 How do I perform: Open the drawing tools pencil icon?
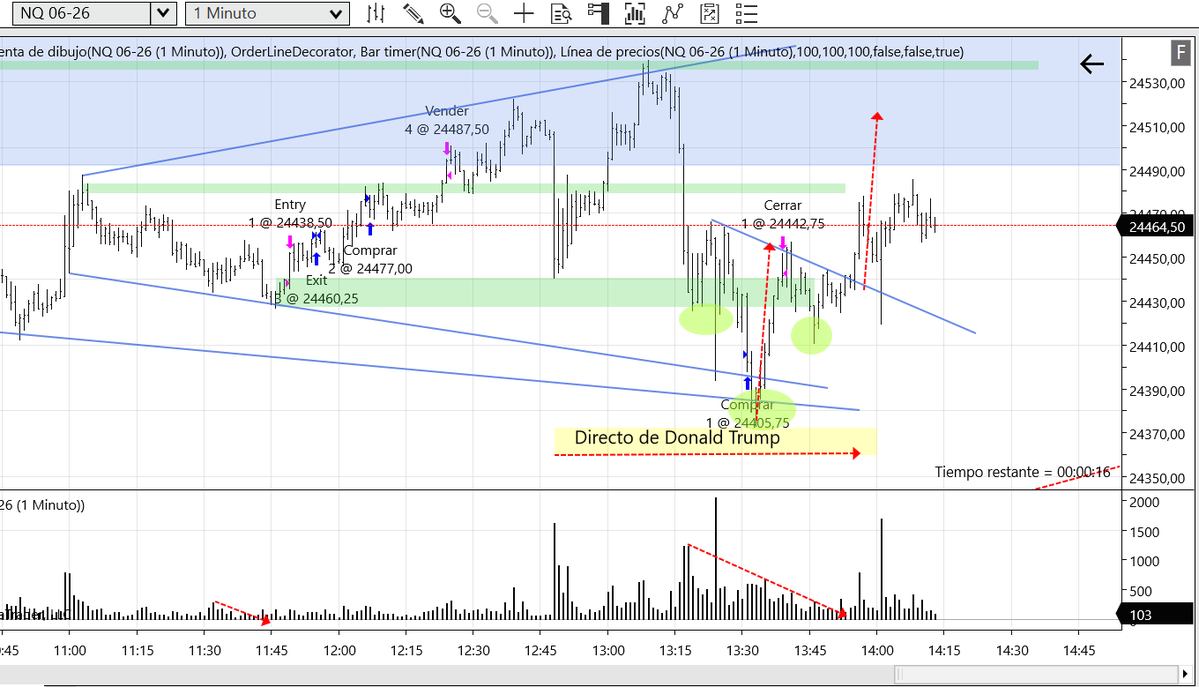click(413, 13)
